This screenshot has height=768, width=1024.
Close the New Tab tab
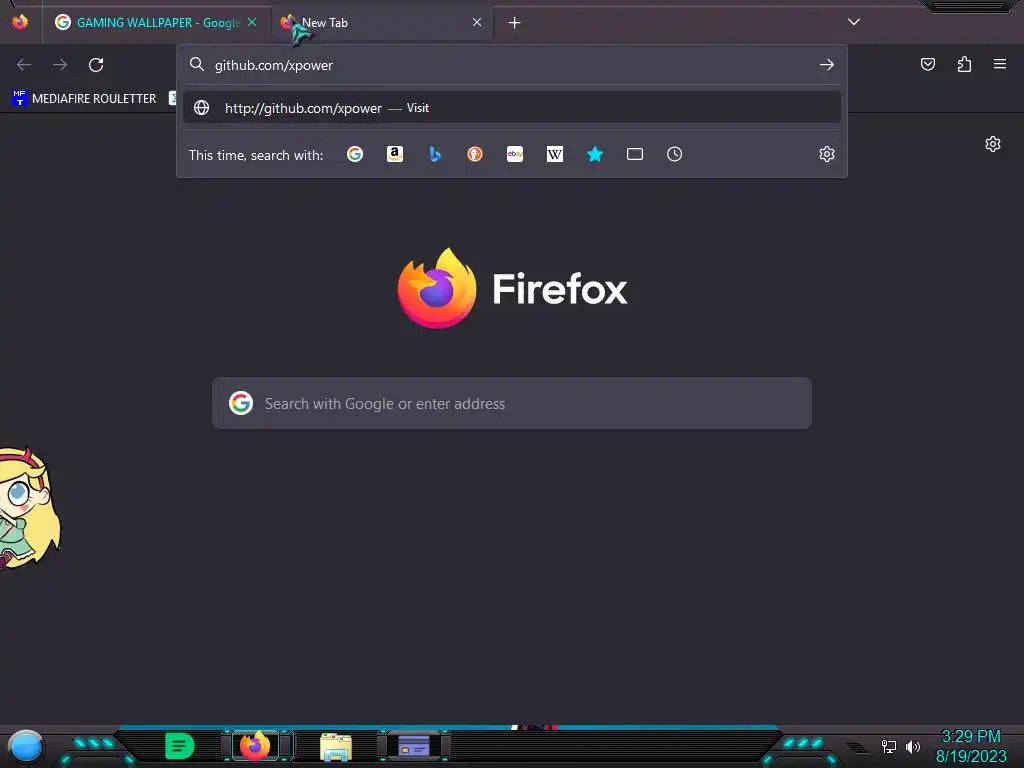coord(477,22)
